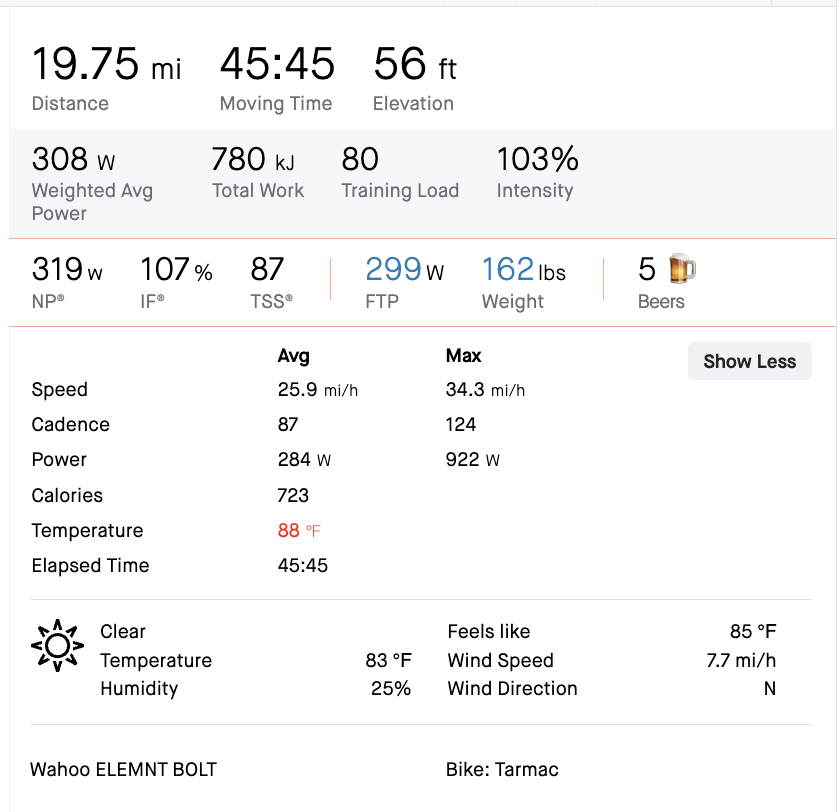Screen dimensions: 840x812
Task: Click the TSS value of 87
Action: [x=267, y=270]
